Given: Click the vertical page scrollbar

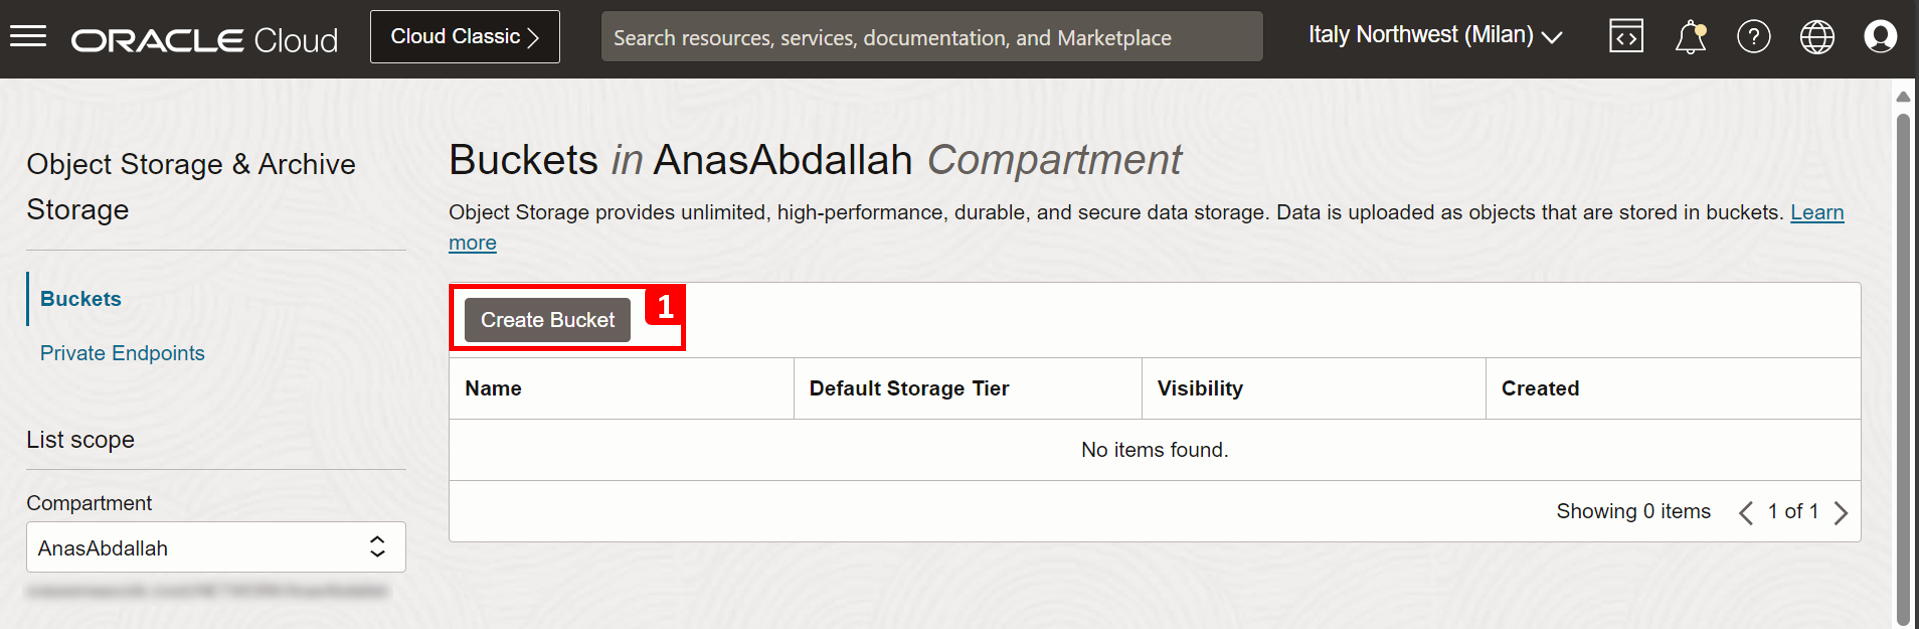Looking at the screenshot, I should click(1902, 360).
